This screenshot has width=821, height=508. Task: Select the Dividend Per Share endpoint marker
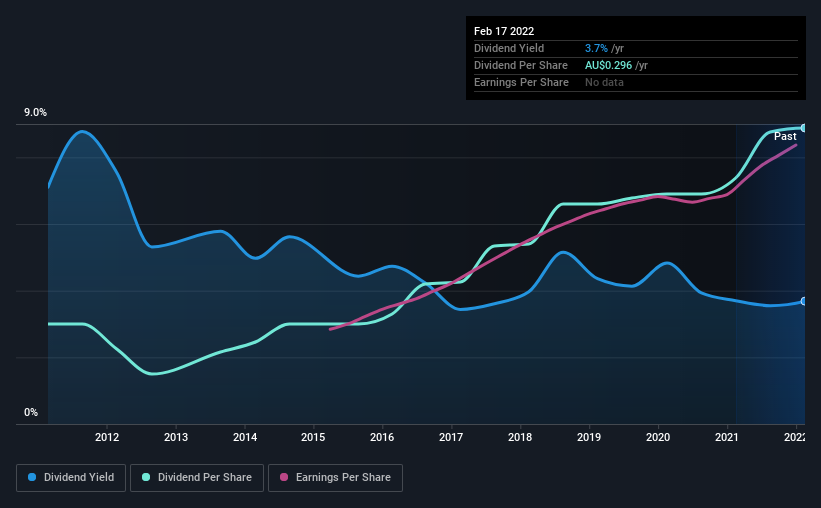click(x=804, y=128)
